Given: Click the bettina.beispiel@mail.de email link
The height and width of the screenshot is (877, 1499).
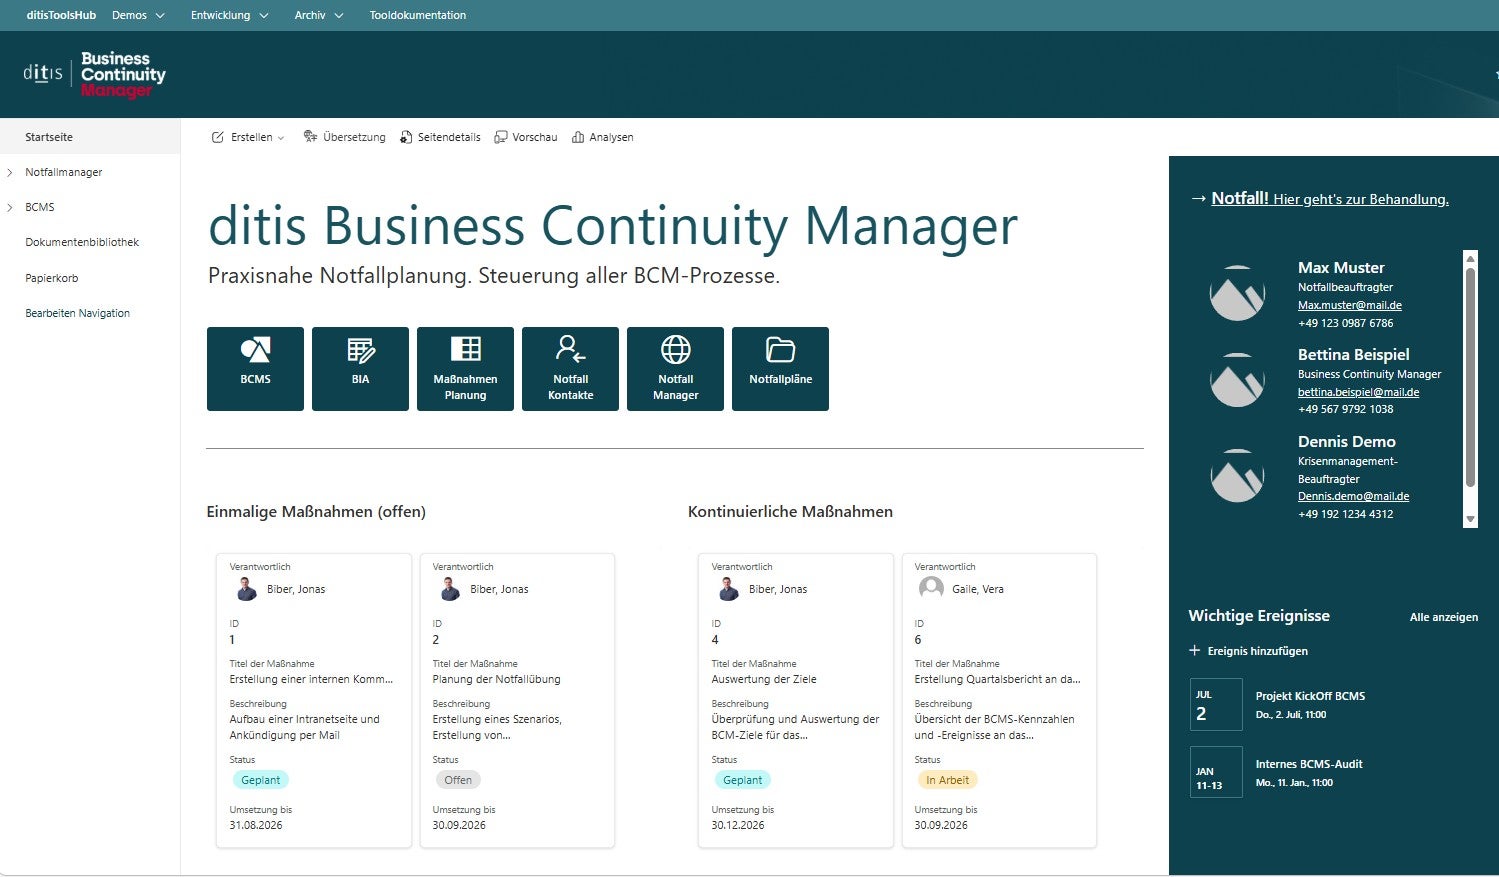Looking at the screenshot, I should point(1358,392).
